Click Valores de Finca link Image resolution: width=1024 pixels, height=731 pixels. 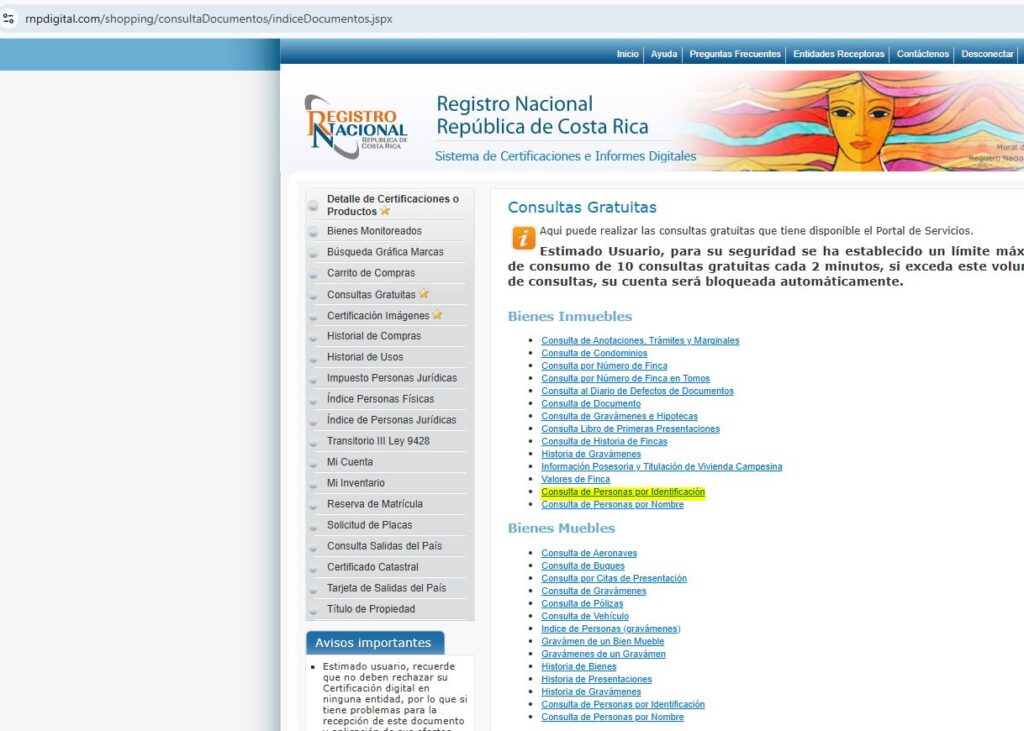[x=575, y=479]
